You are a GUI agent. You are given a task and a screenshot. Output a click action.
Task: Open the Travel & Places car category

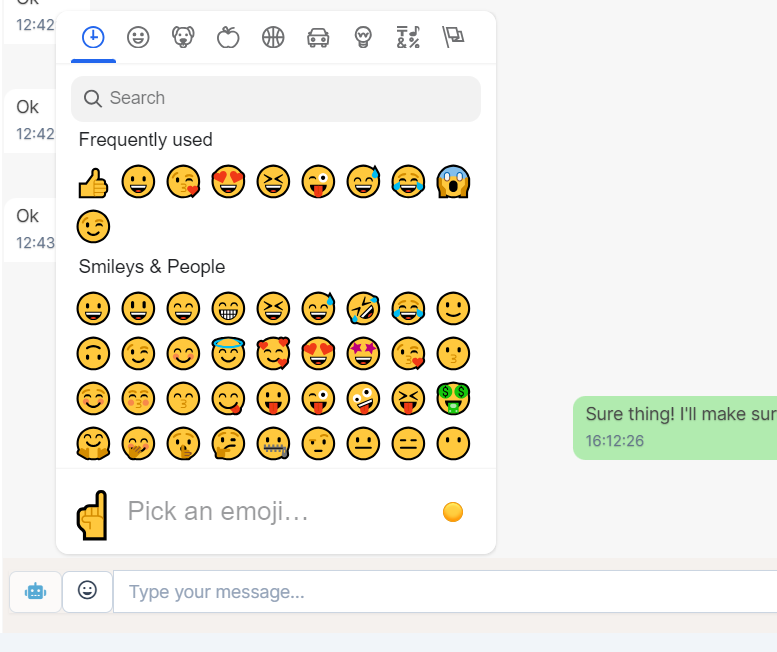tap(318, 38)
